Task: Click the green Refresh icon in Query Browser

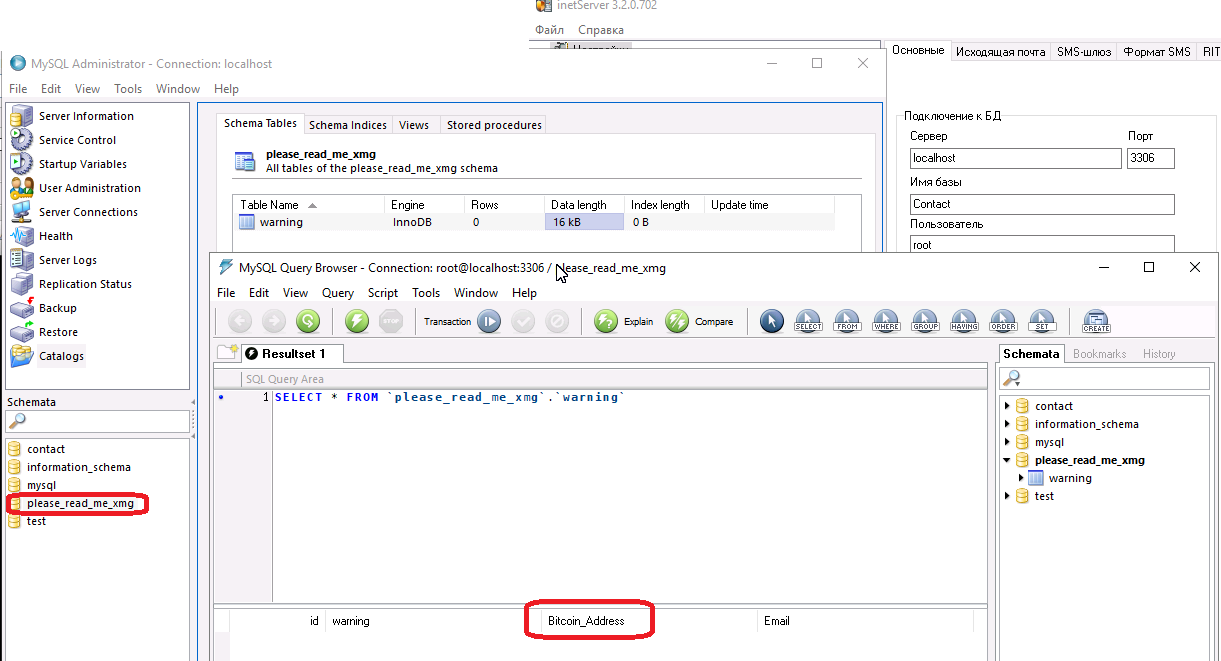Action: pyautogui.click(x=308, y=321)
